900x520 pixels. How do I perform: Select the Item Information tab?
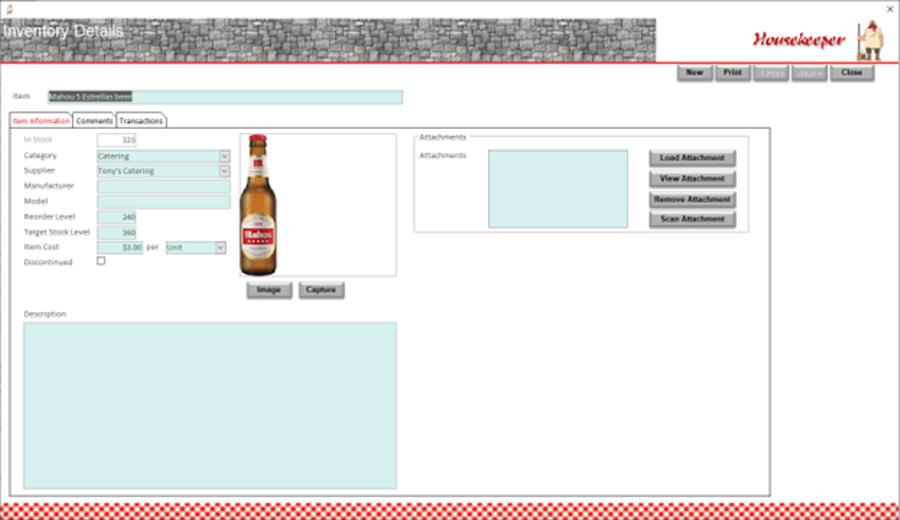pos(41,121)
